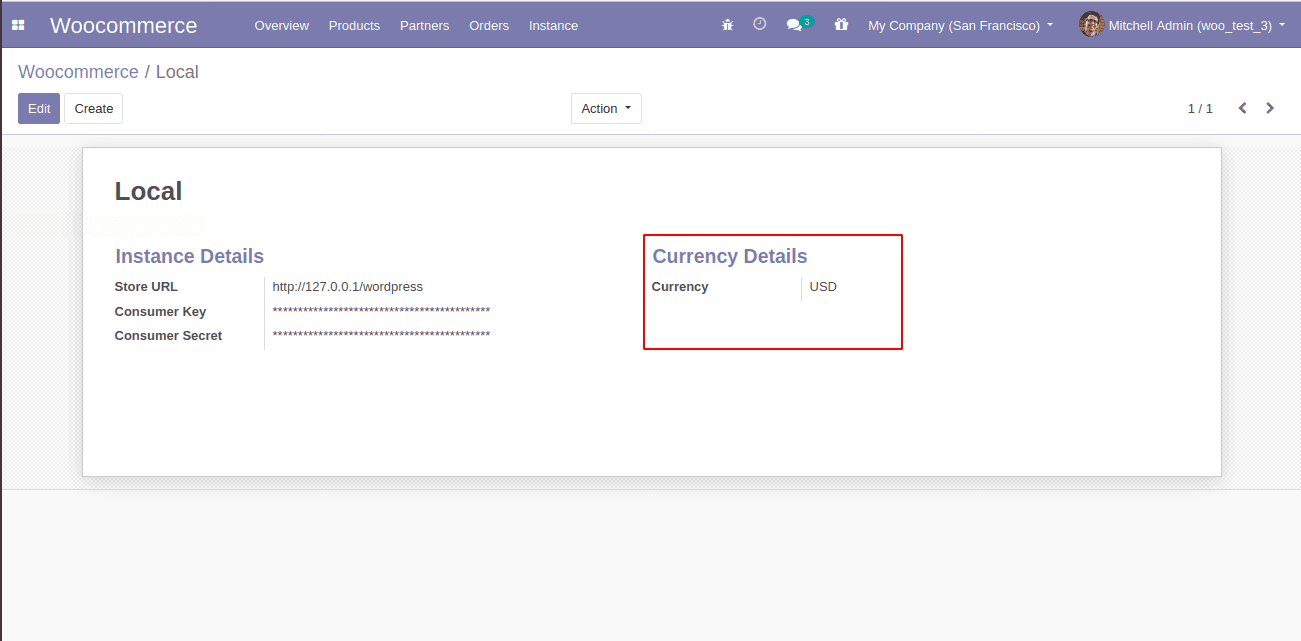This screenshot has width=1301, height=641.
Task: Click the Currency Details heading
Action: (x=730, y=256)
